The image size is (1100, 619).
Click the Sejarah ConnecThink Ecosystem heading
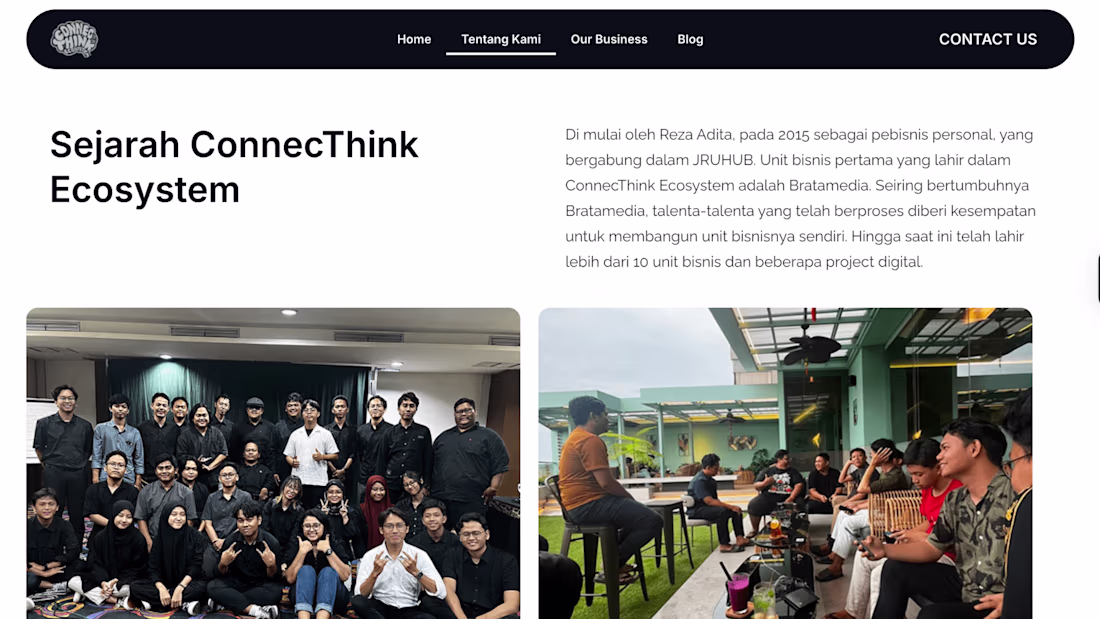(x=234, y=167)
